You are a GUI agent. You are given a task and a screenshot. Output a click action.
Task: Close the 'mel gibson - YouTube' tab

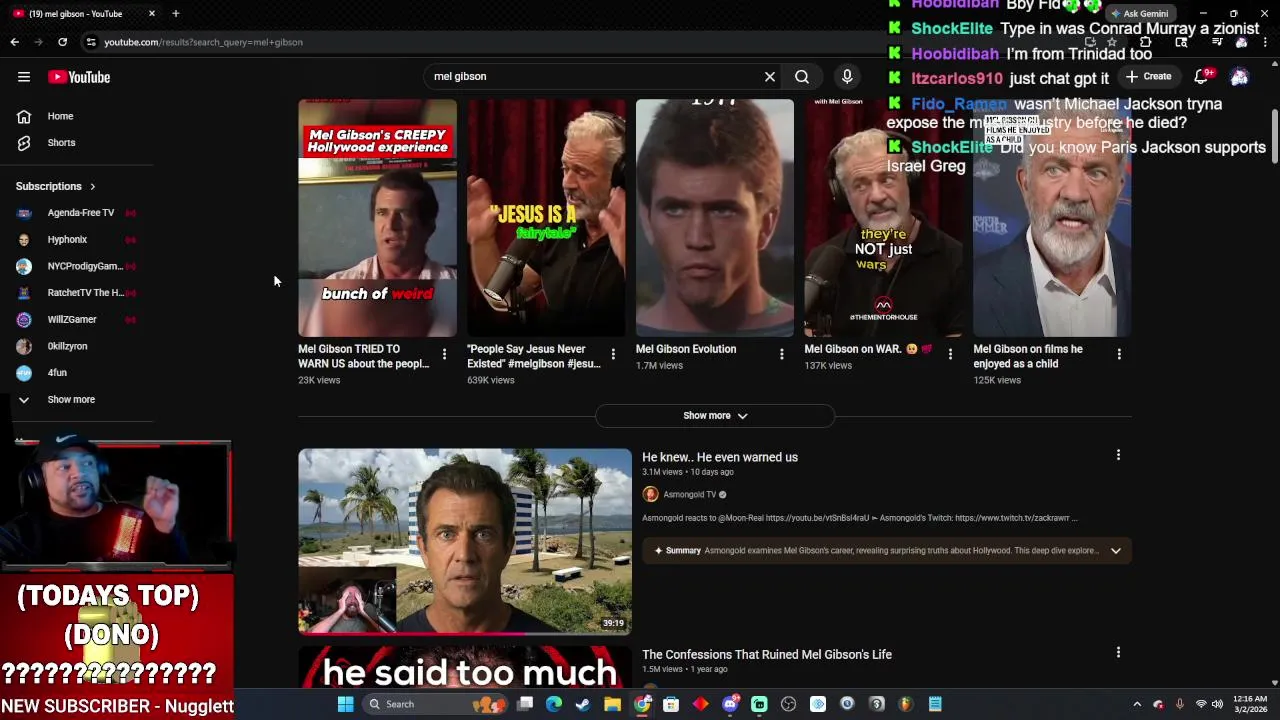152,14
